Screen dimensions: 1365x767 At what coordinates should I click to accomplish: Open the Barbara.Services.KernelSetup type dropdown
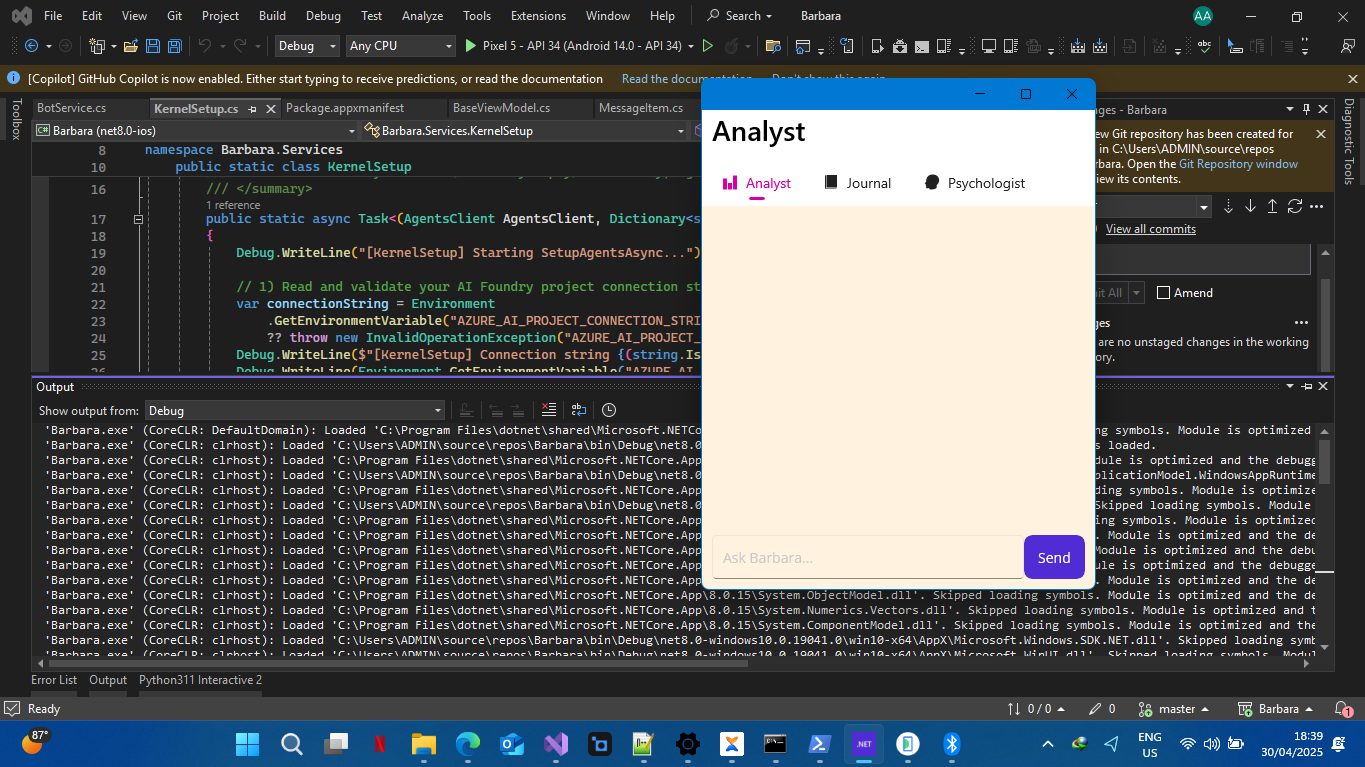click(x=525, y=130)
